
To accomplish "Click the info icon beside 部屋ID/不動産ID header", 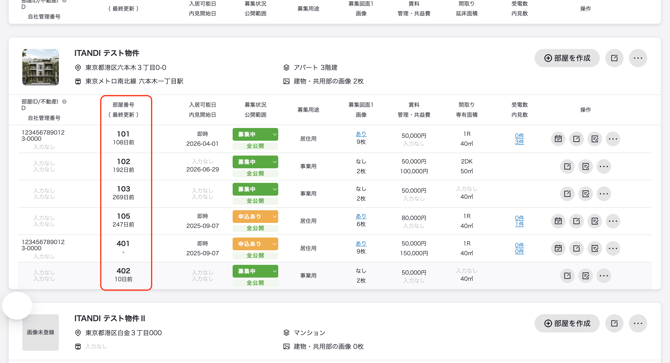I will [64, 102].
